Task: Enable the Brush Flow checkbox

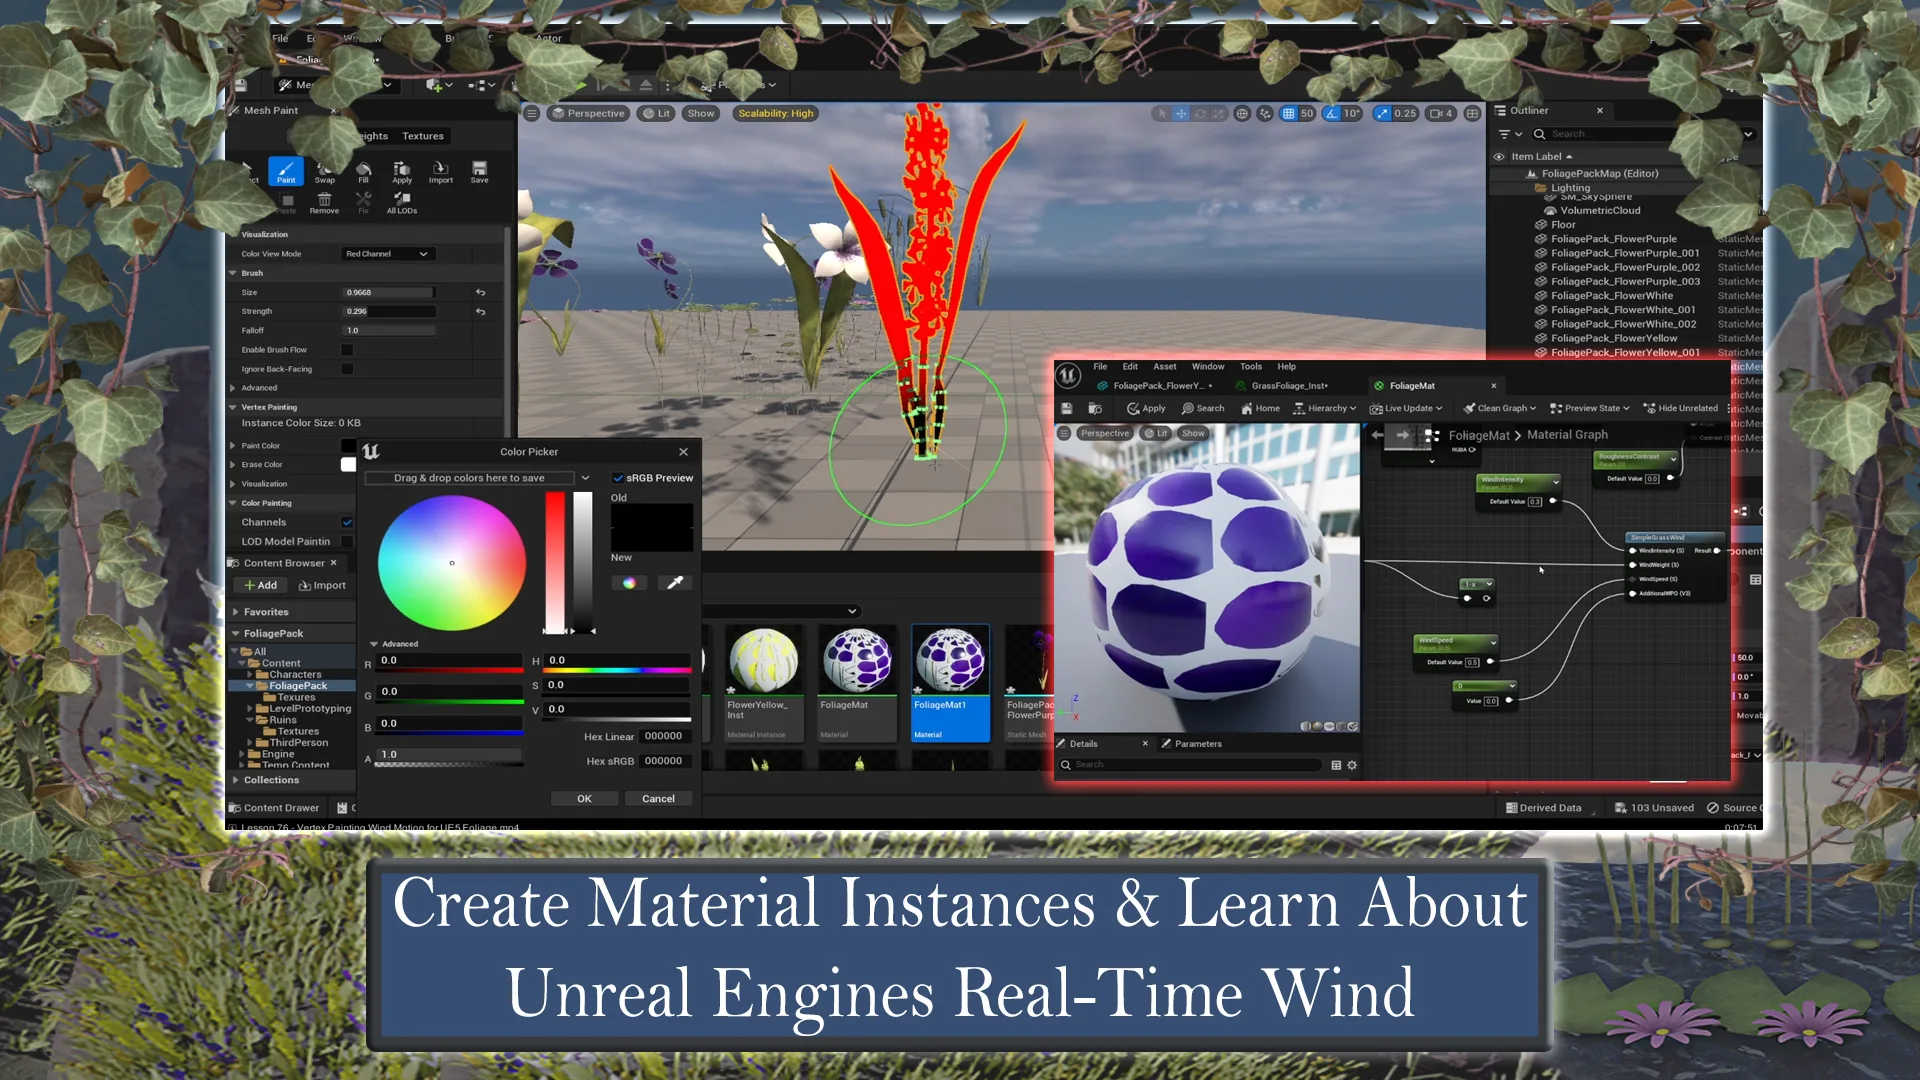Action: (x=347, y=349)
